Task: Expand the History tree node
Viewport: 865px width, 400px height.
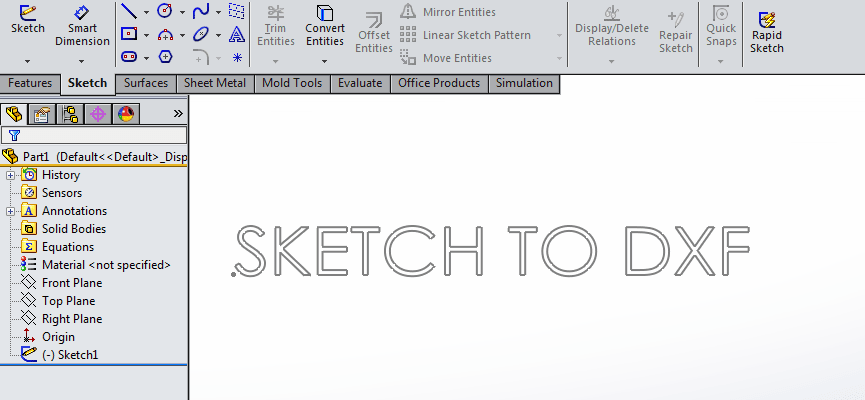Action: (11, 175)
